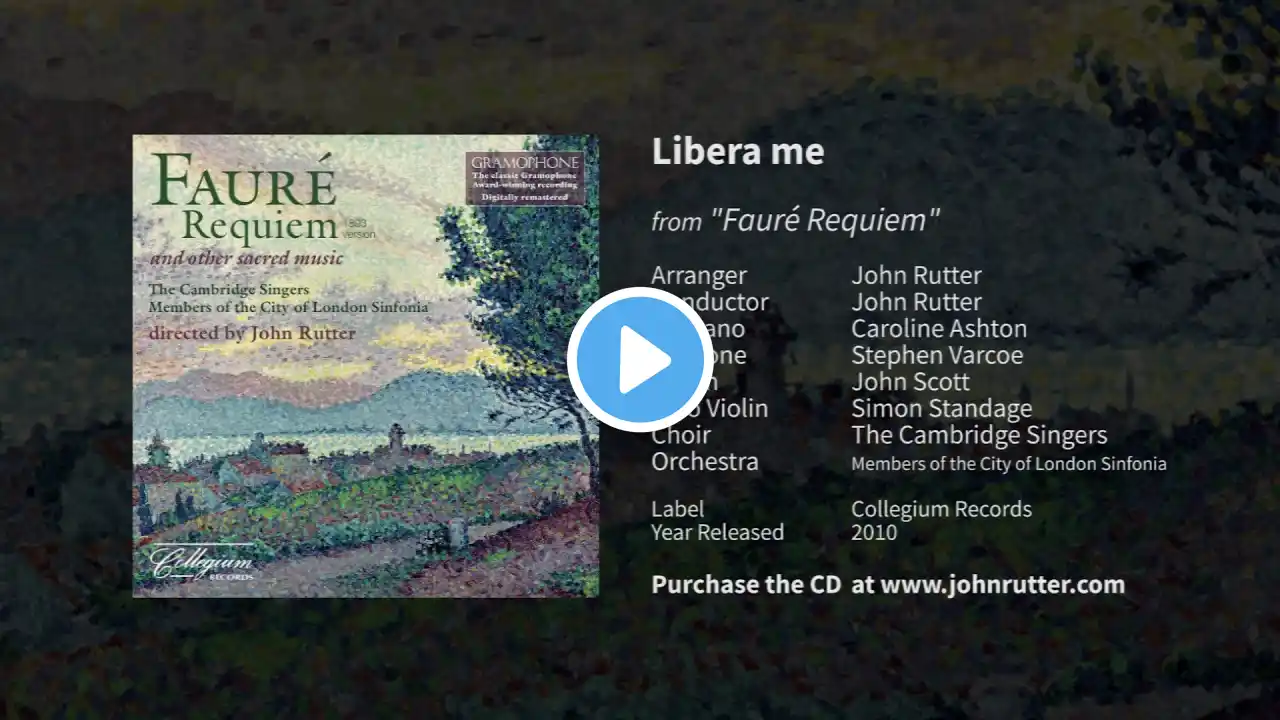The height and width of the screenshot is (720, 1280).
Task: Select the Libera me title text
Action: [738, 152]
